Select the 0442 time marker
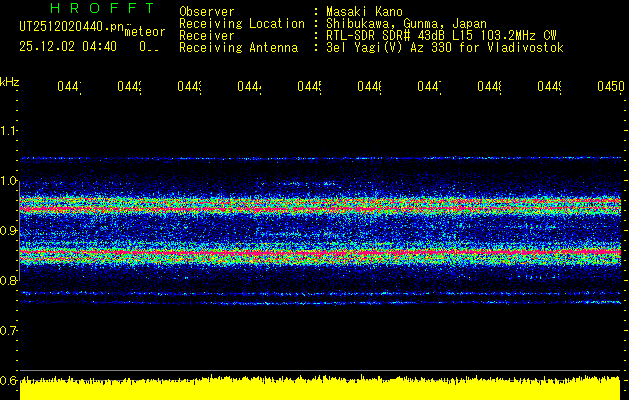This screenshot has height=400, width=629. point(129,86)
